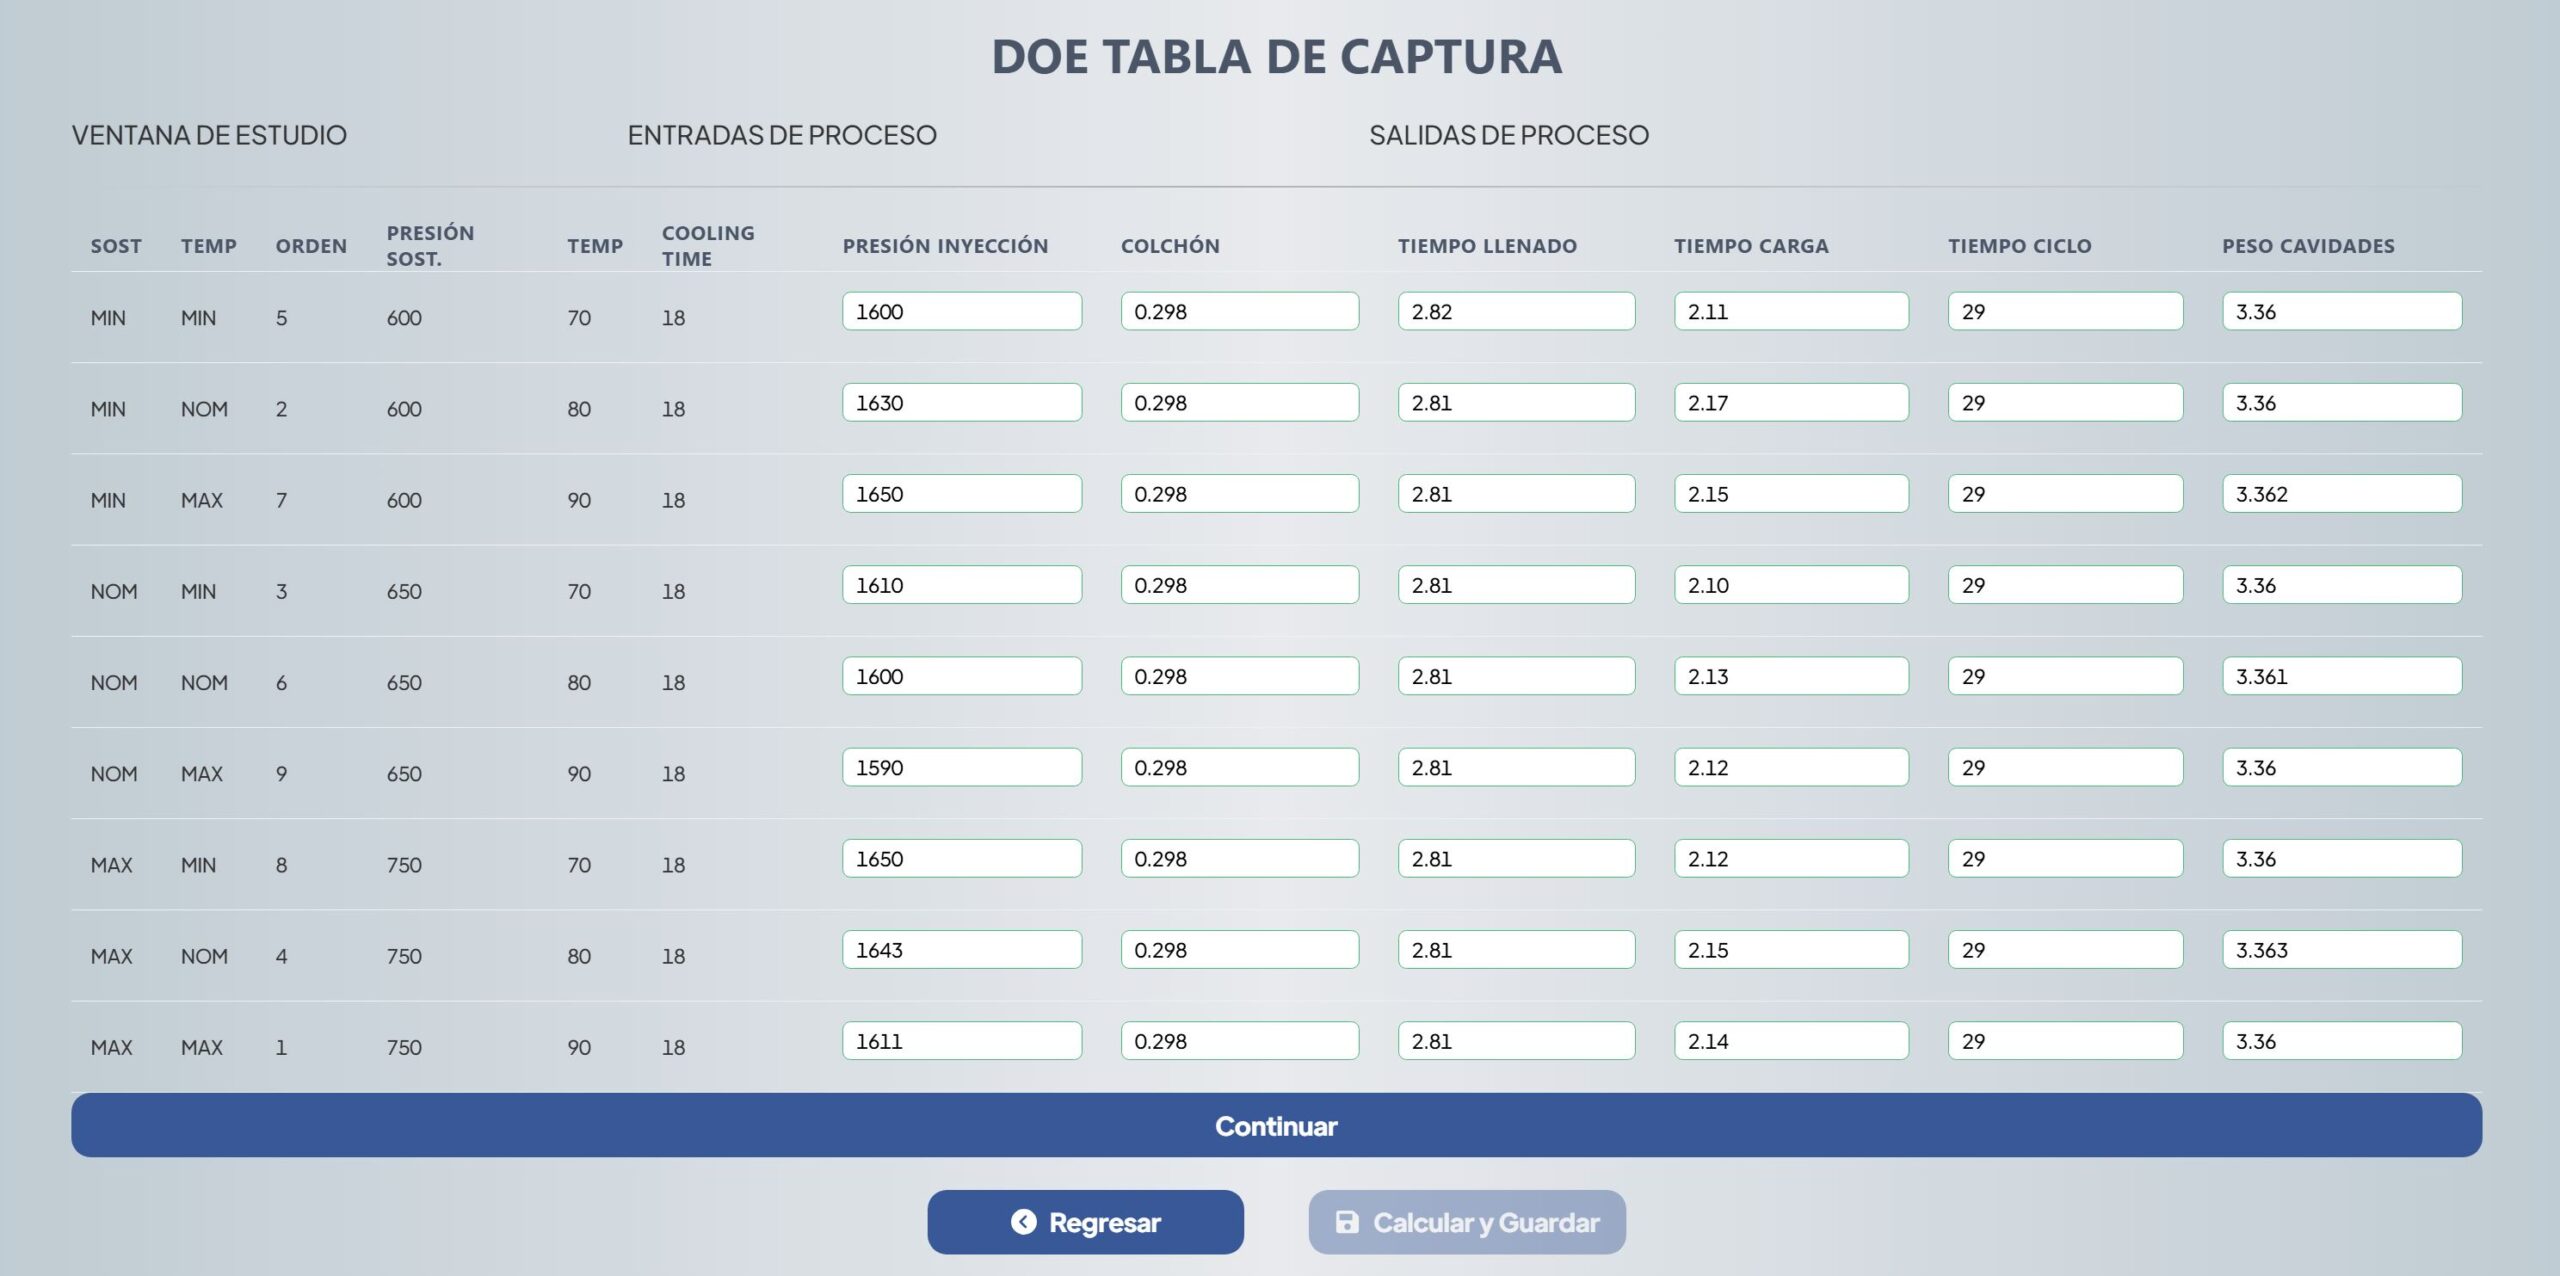This screenshot has height=1276, width=2560.
Task: Select Tiempo Ciclo field in last row
Action: pyautogui.click(x=2064, y=1041)
